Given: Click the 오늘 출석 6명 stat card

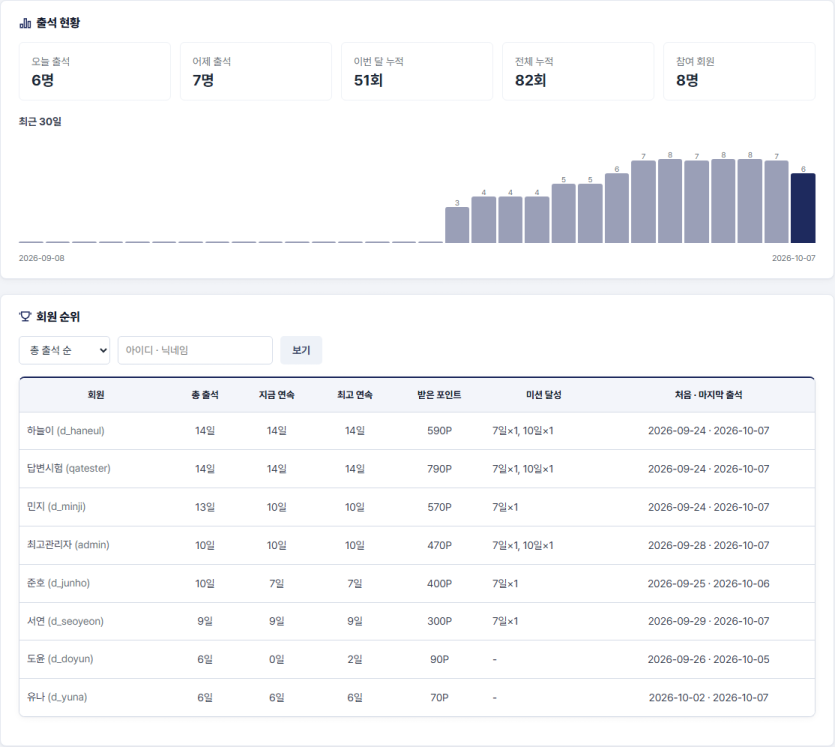Looking at the screenshot, I should pos(95,71).
